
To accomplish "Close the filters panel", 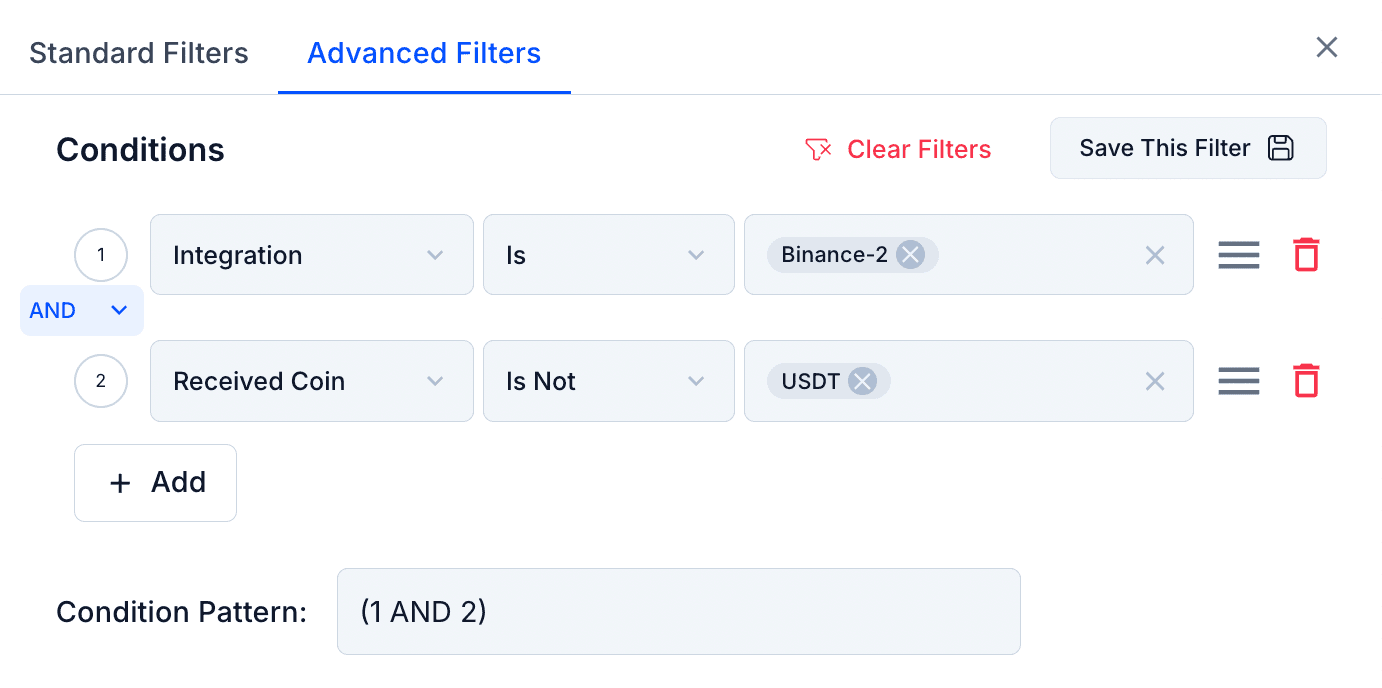I will click(1327, 47).
